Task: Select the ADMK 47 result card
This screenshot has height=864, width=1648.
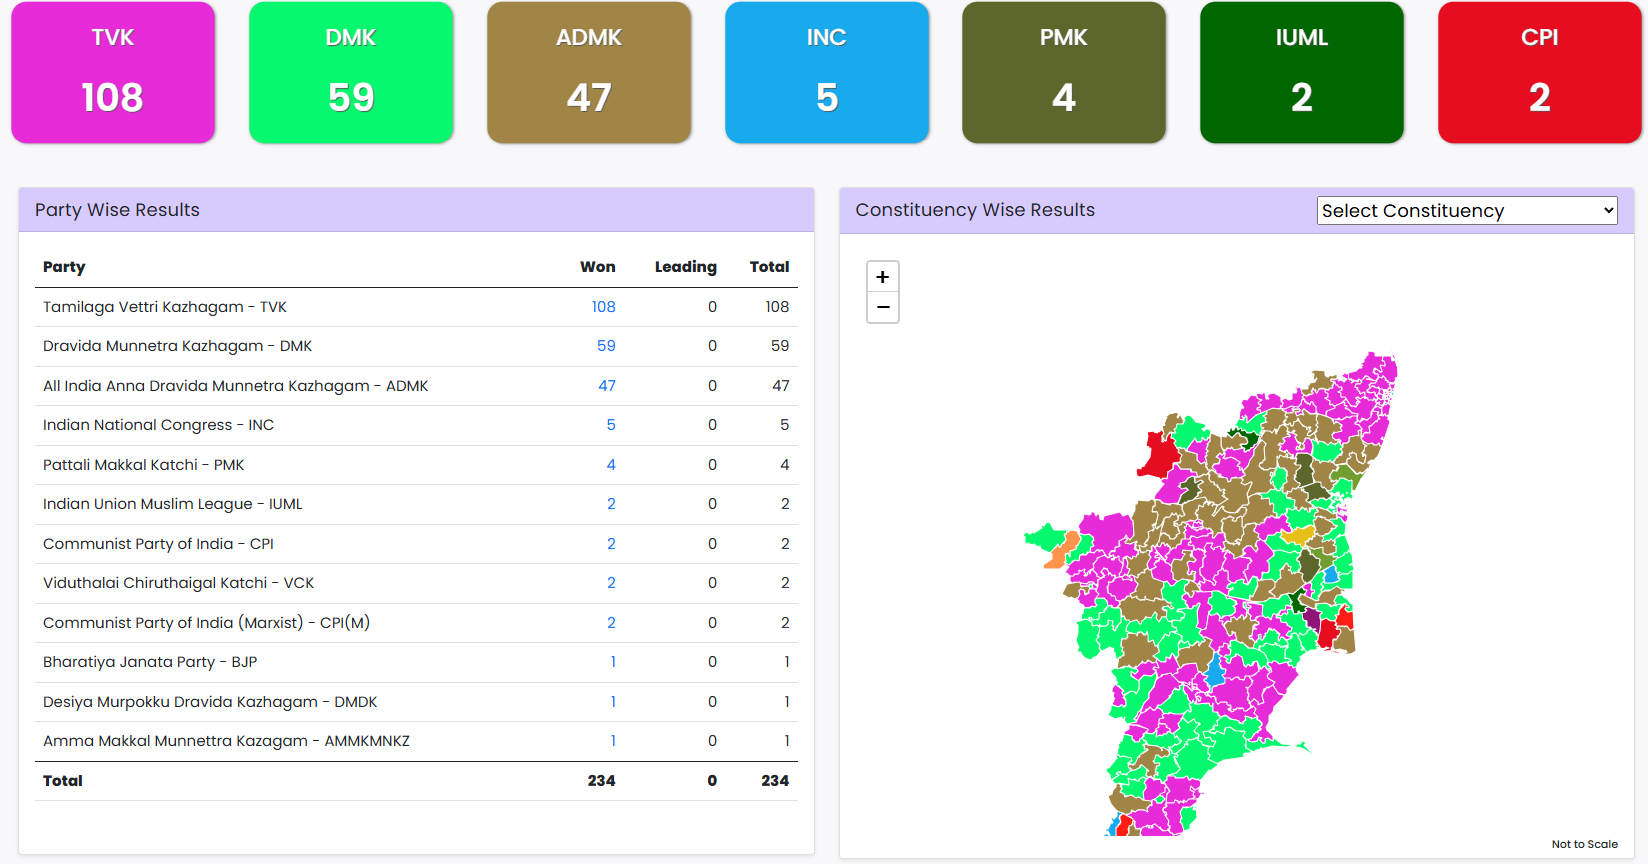Action: coord(589,72)
